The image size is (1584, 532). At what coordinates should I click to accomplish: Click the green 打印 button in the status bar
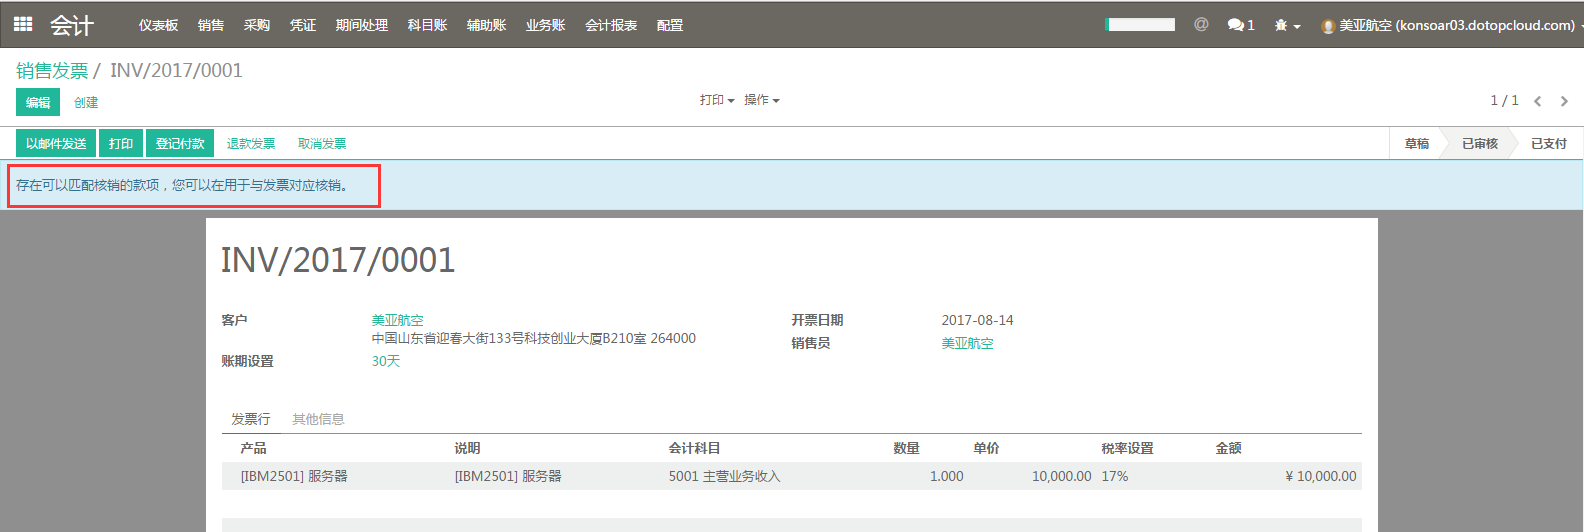[x=121, y=143]
